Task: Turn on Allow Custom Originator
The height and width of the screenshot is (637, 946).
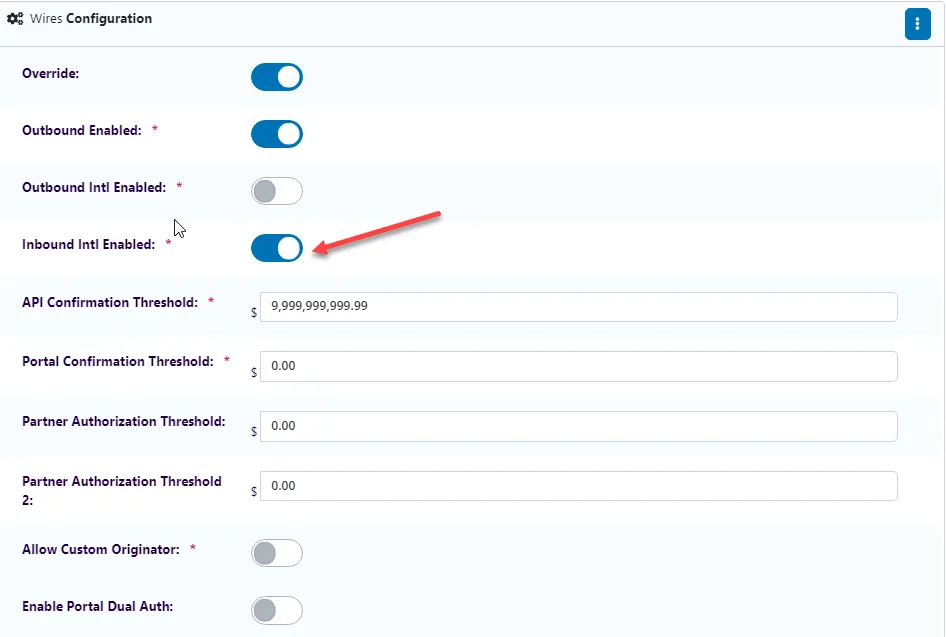Action: (x=277, y=553)
